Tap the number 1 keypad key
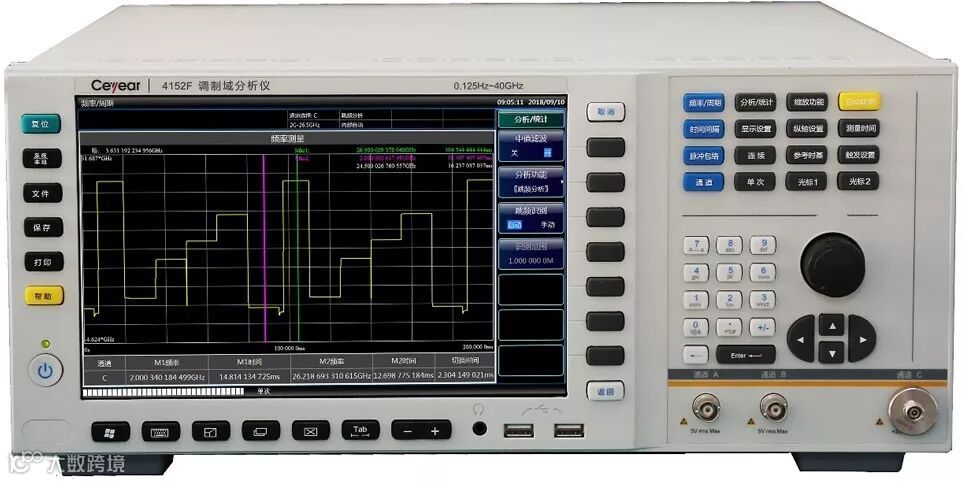The height and width of the screenshot is (481, 965). click(696, 300)
